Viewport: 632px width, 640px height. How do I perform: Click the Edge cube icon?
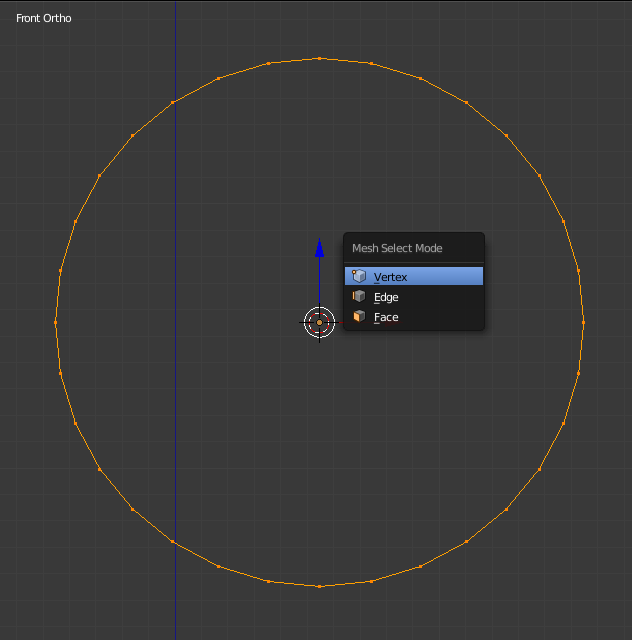[358, 296]
